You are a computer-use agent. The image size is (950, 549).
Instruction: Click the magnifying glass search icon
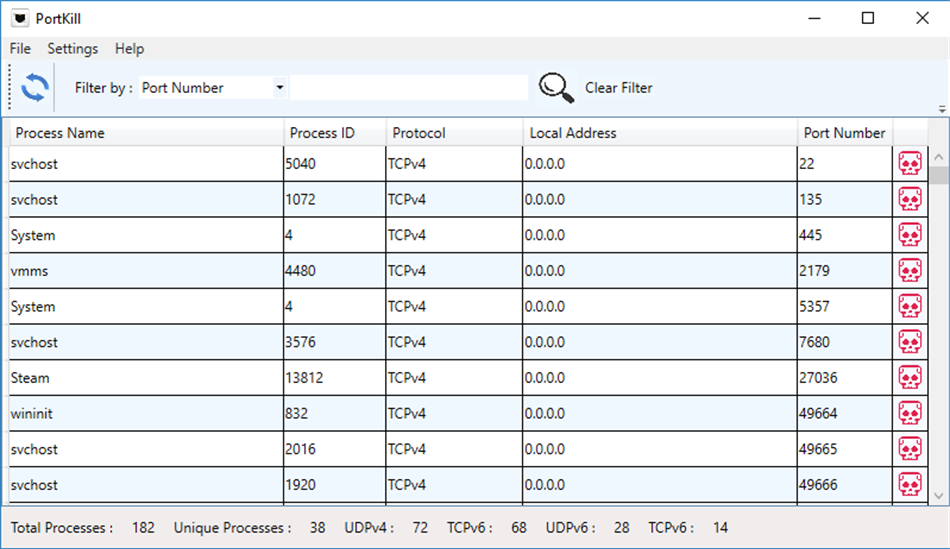(x=556, y=88)
